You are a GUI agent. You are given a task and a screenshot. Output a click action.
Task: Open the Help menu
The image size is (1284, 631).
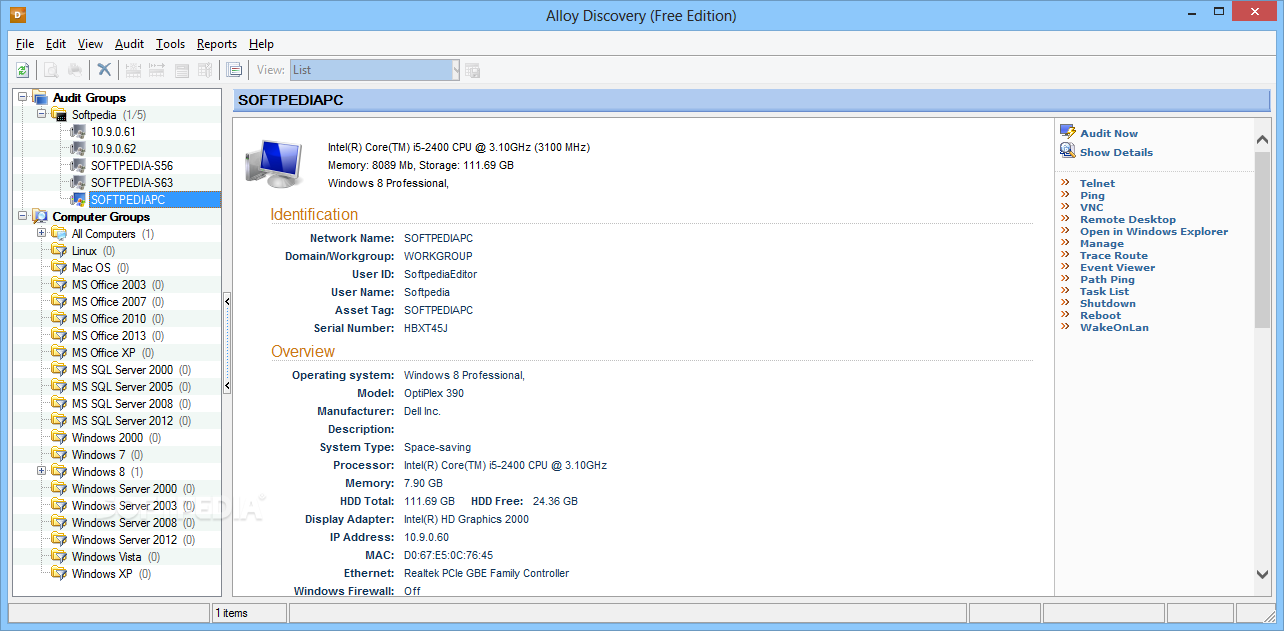point(261,44)
